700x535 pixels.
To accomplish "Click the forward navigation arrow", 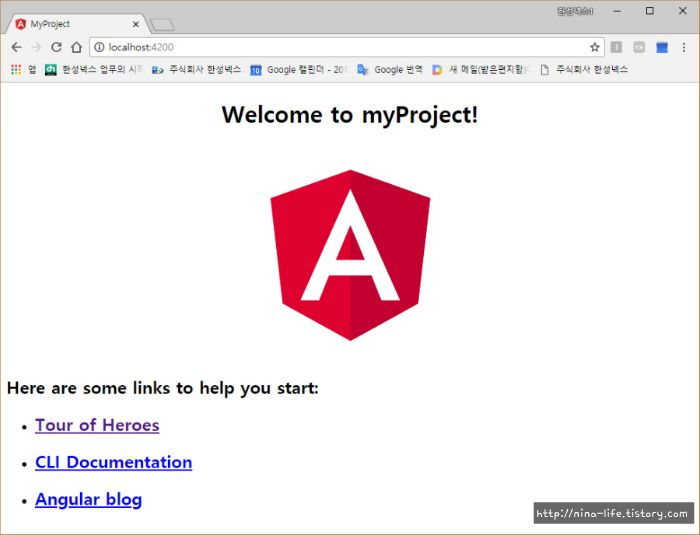I will coord(37,47).
